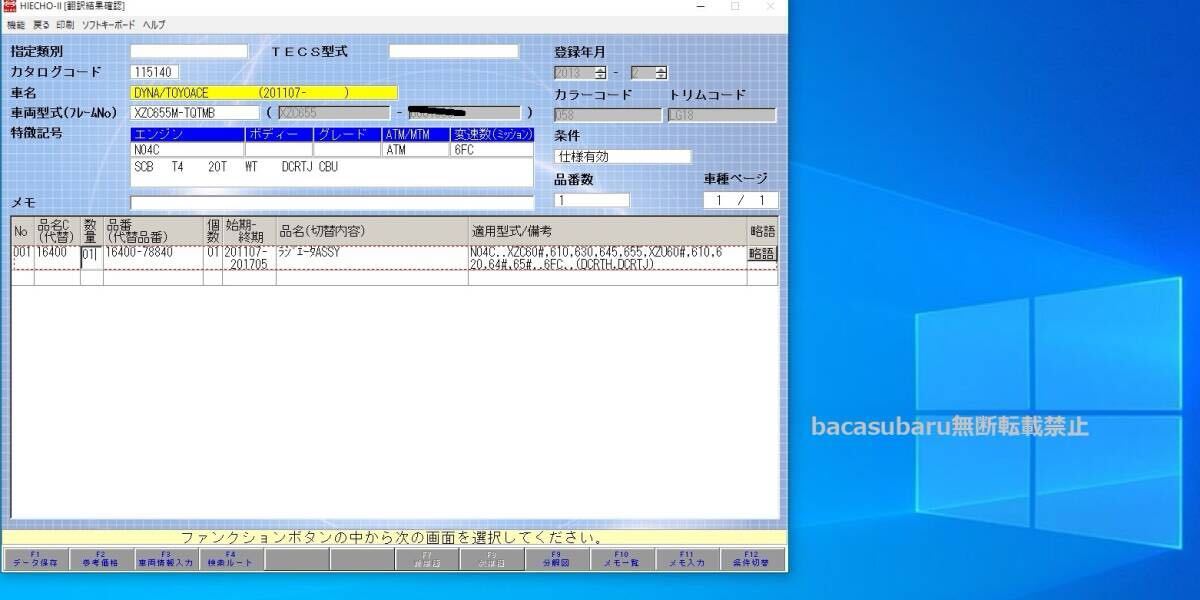Click the 数量 input box in row 001
This screenshot has height=600, width=1200.
pyautogui.click(x=91, y=255)
